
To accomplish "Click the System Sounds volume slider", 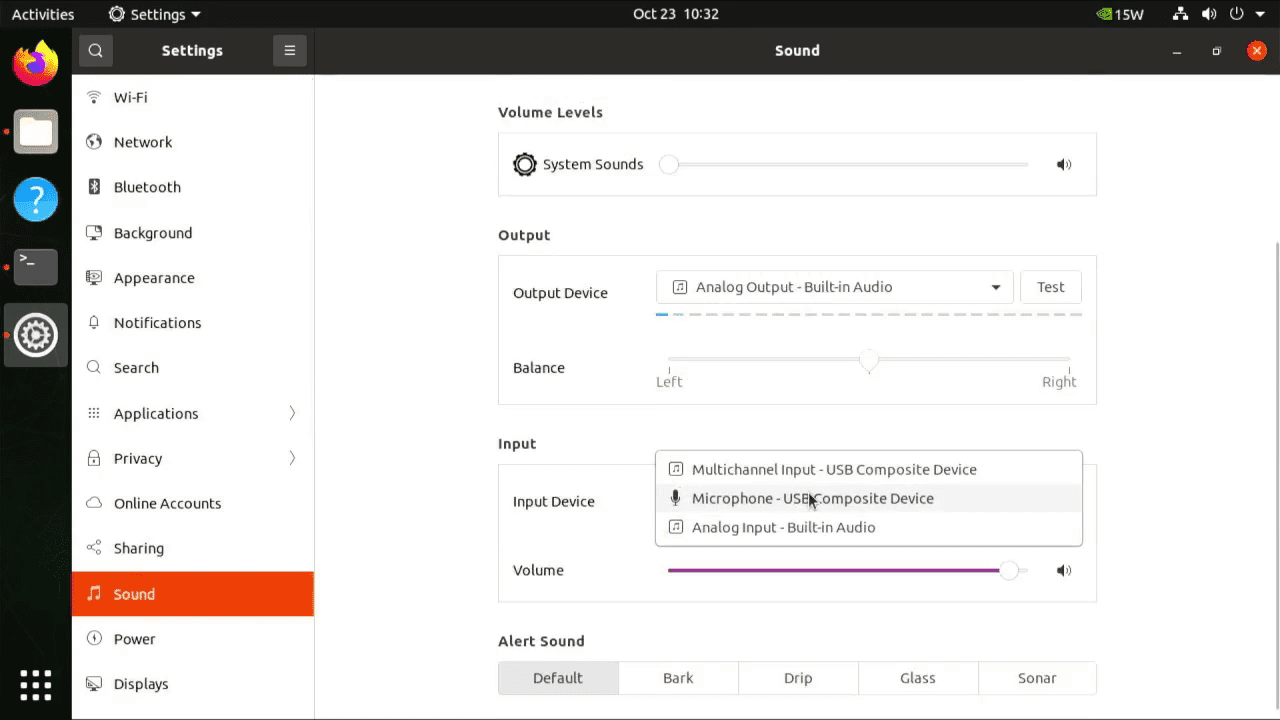I will click(x=848, y=165).
